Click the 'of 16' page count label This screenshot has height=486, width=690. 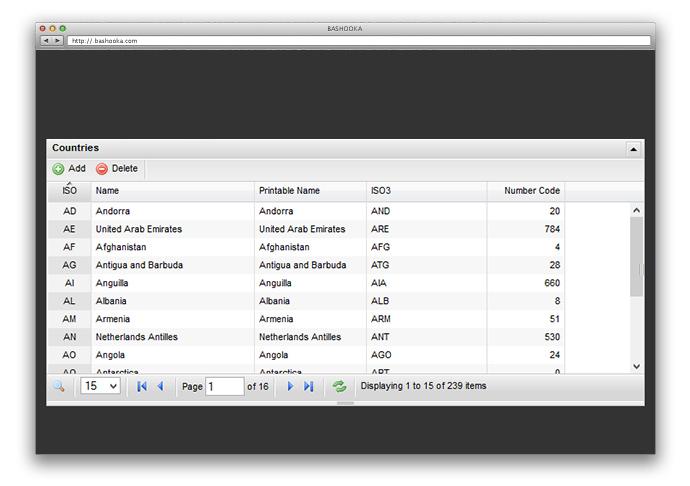[257, 387]
